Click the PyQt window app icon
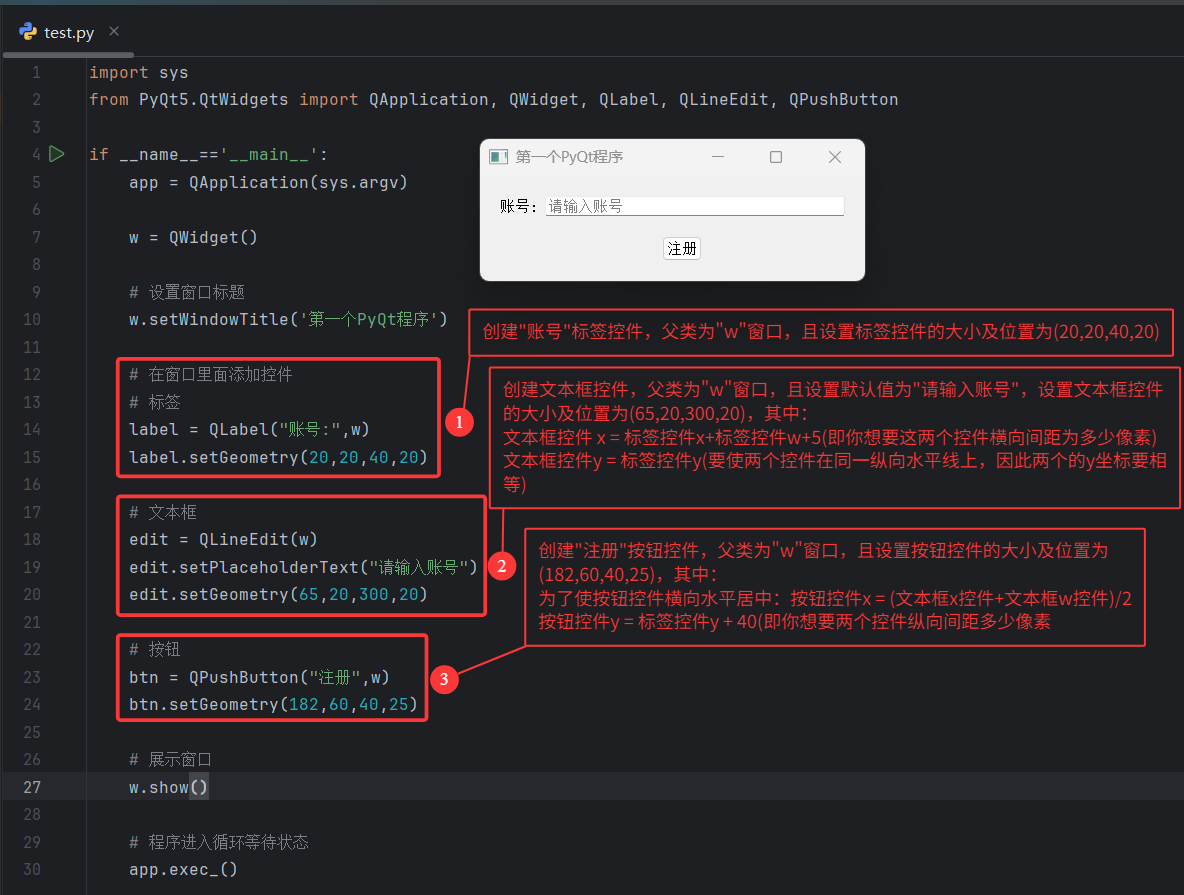The height and width of the screenshot is (895, 1184). coord(498,156)
